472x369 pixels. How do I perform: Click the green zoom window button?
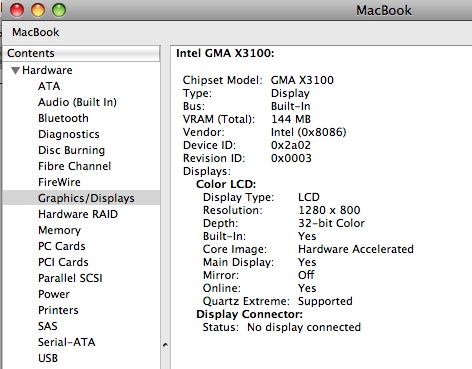point(59,10)
